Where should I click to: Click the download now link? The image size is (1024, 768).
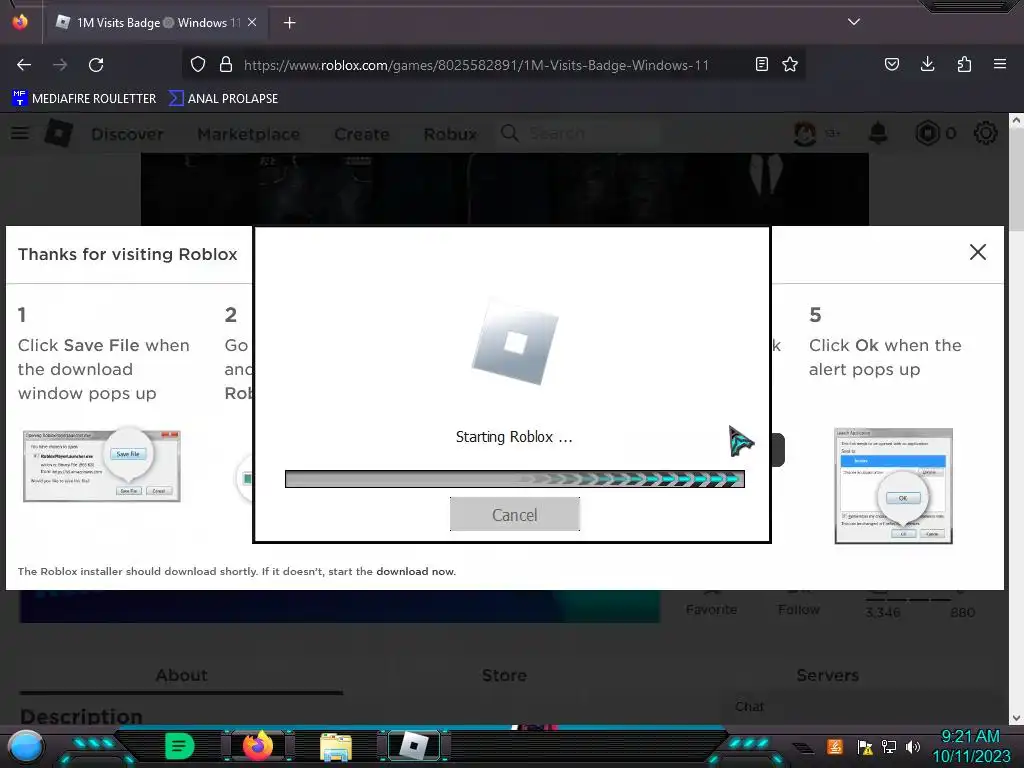point(415,571)
